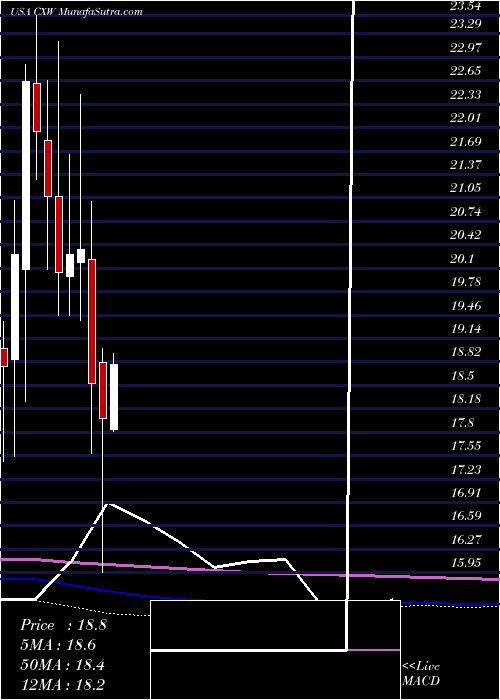This screenshot has height=700, width=500.
Task: Click the 16.59 price axis label
Action: click(x=465, y=516)
